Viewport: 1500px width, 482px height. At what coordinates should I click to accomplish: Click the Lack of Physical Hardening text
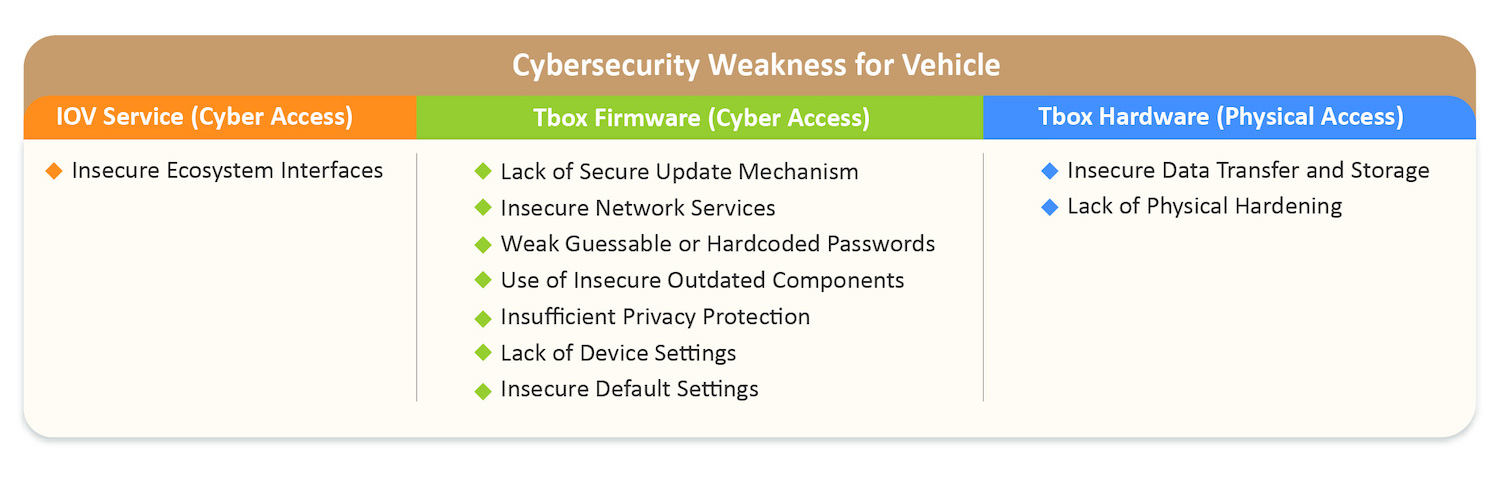click(1204, 207)
